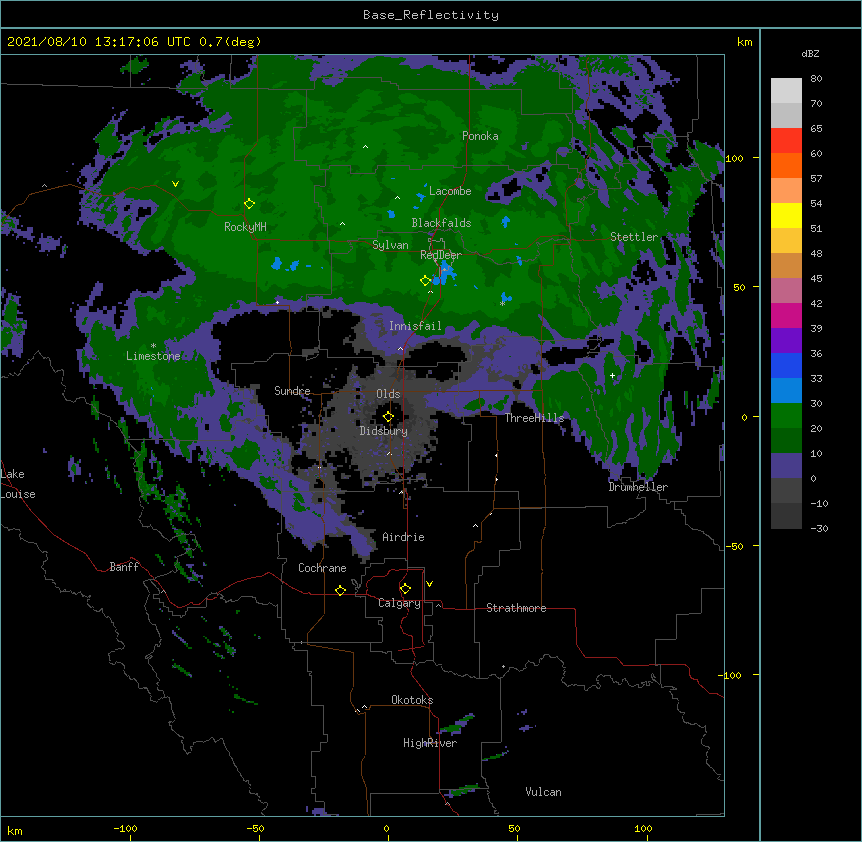Click the RockyMH label
Screen dimensions: 862x842
[245, 227]
